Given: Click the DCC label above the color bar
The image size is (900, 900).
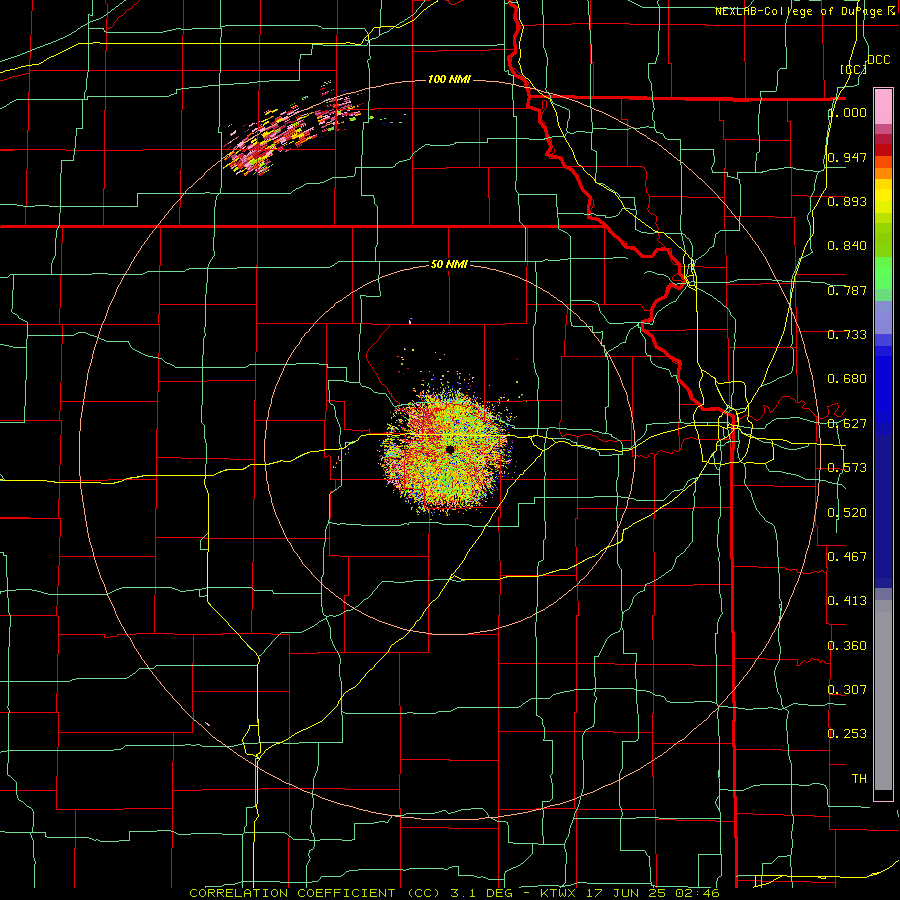Looking at the screenshot, I should click(878, 60).
